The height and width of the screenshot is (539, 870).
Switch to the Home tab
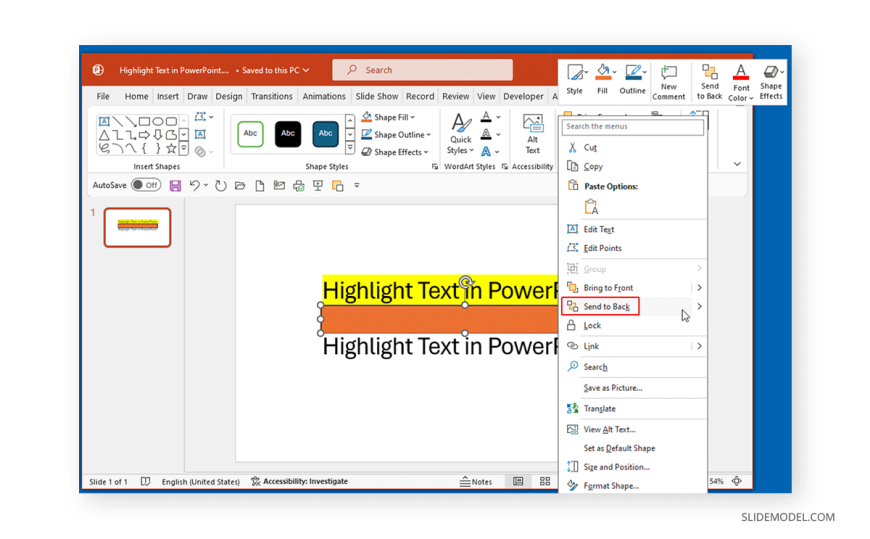136,96
